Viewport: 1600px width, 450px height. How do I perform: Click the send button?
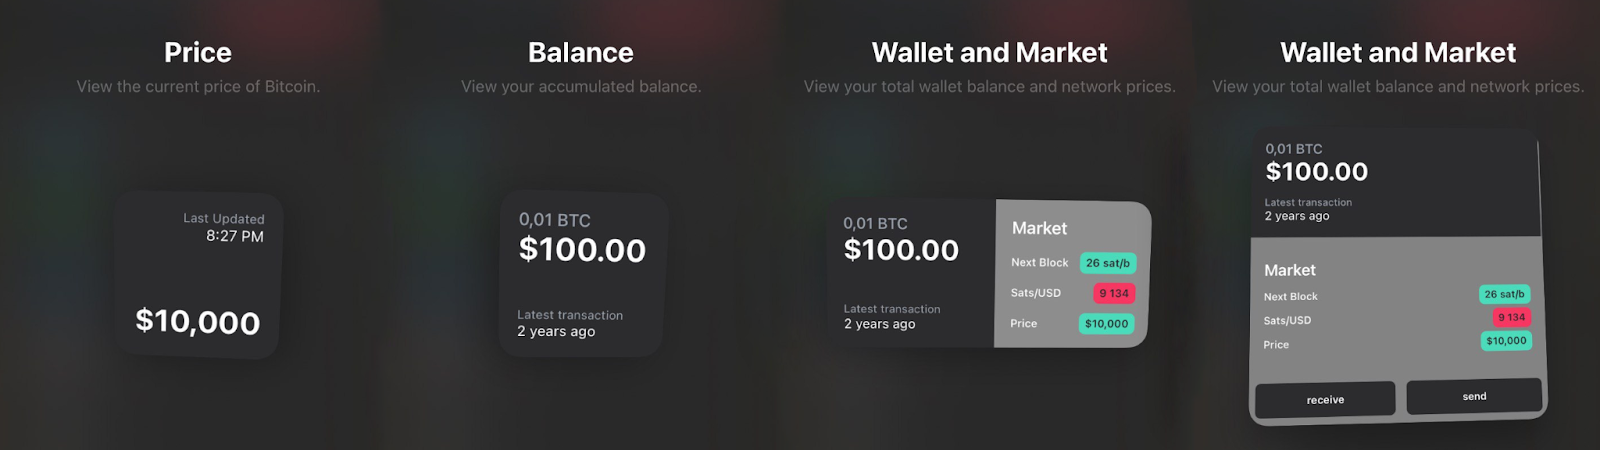pos(1474,396)
